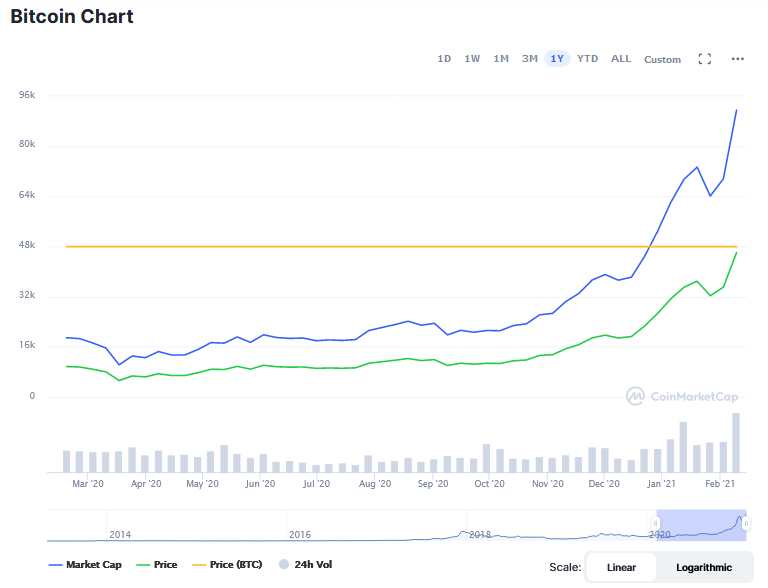Click the Feb '21 x-axis label

click(x=720, y=484)
